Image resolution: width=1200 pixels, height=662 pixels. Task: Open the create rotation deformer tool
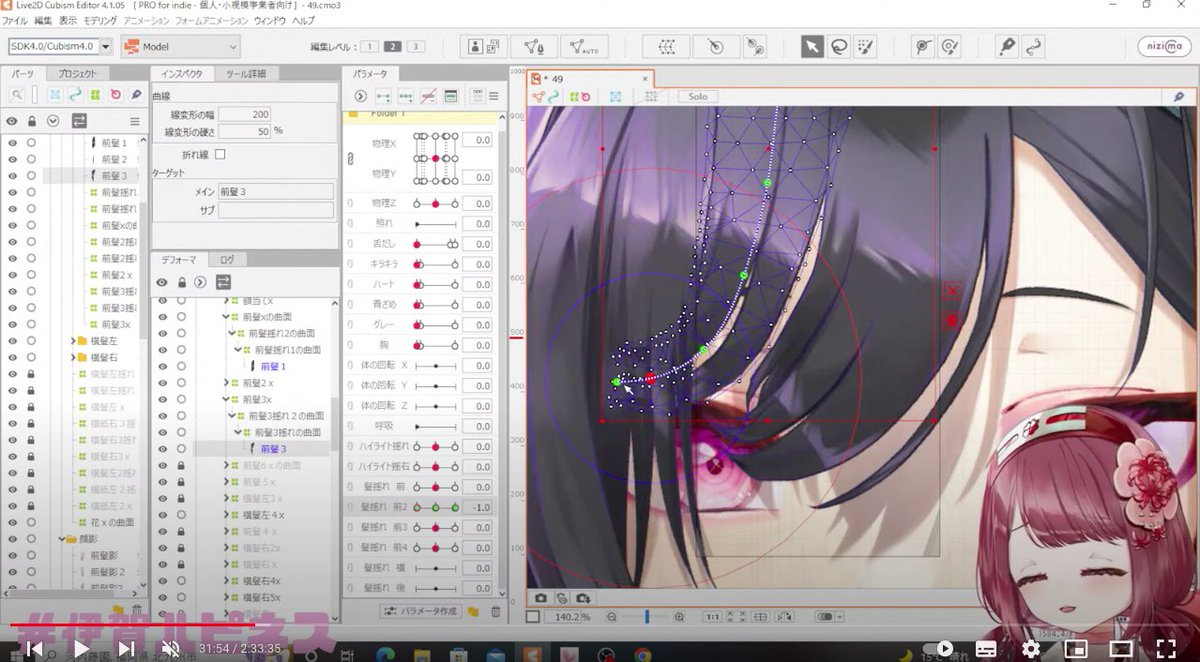pos(714,46)
